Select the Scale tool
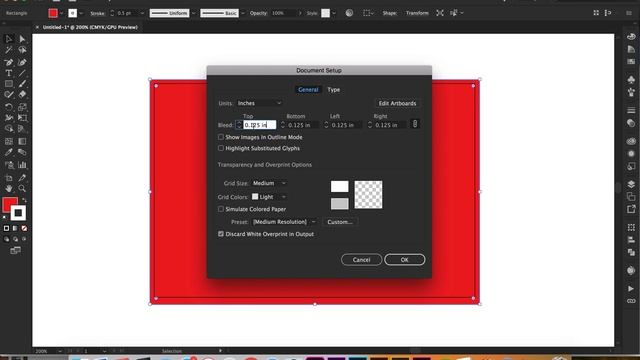The image size is (640, 360). 22,107
